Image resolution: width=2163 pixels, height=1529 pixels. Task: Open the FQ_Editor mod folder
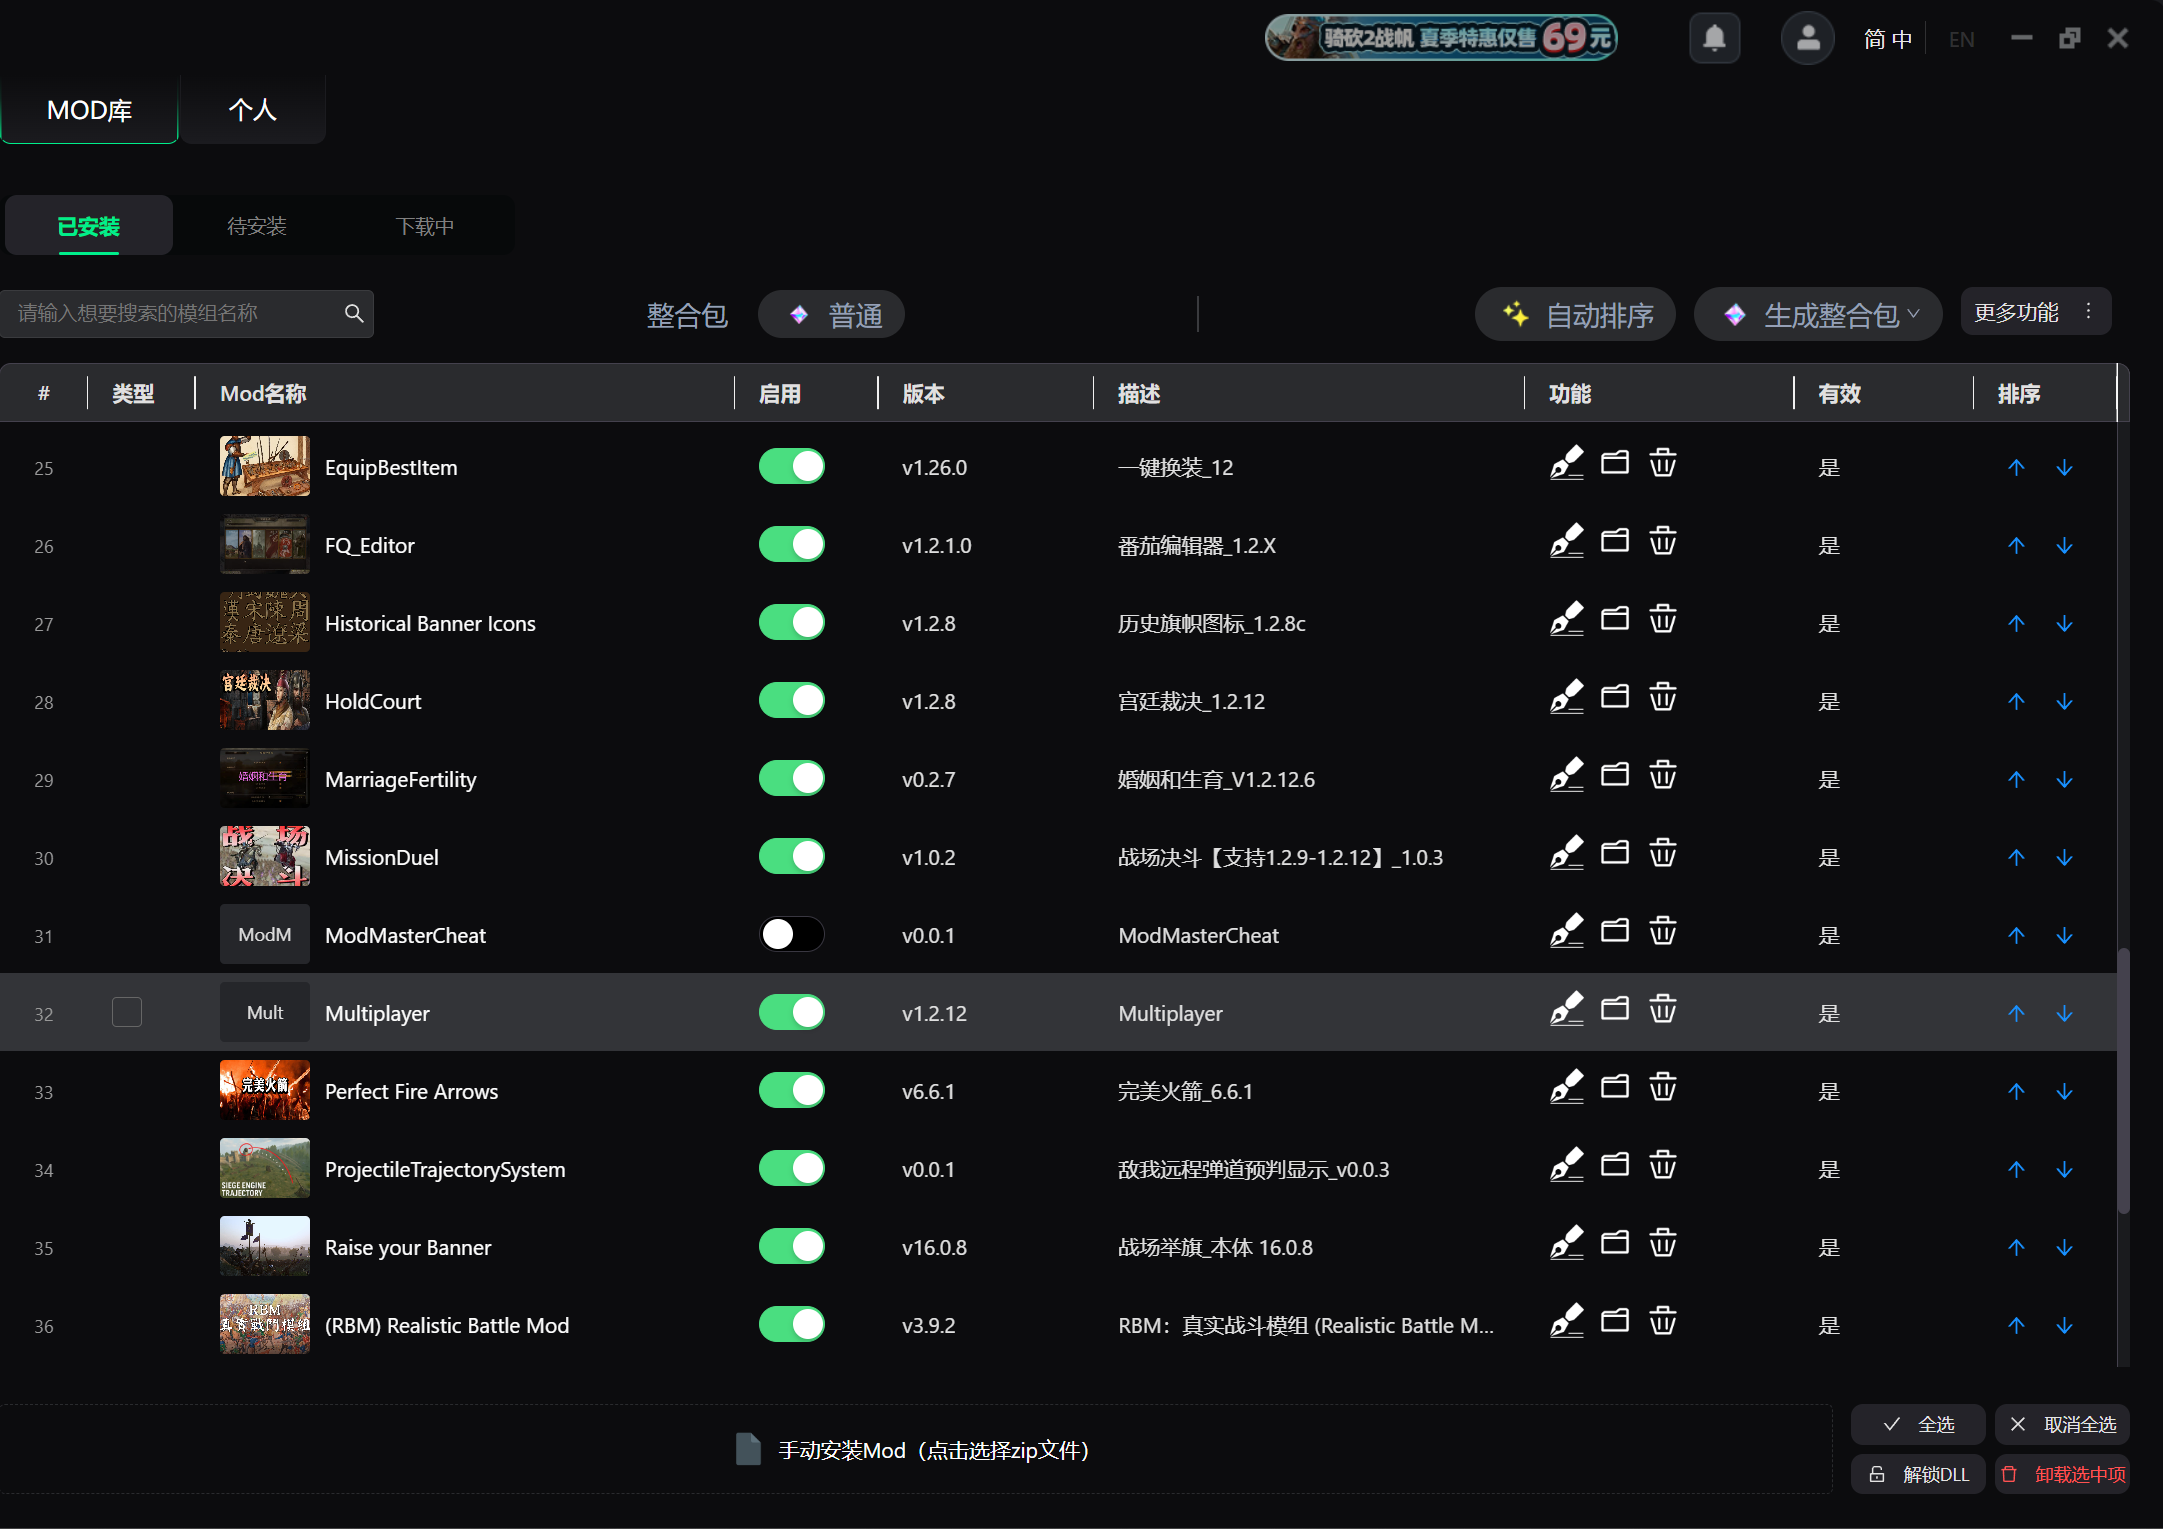click(1615, 541)
